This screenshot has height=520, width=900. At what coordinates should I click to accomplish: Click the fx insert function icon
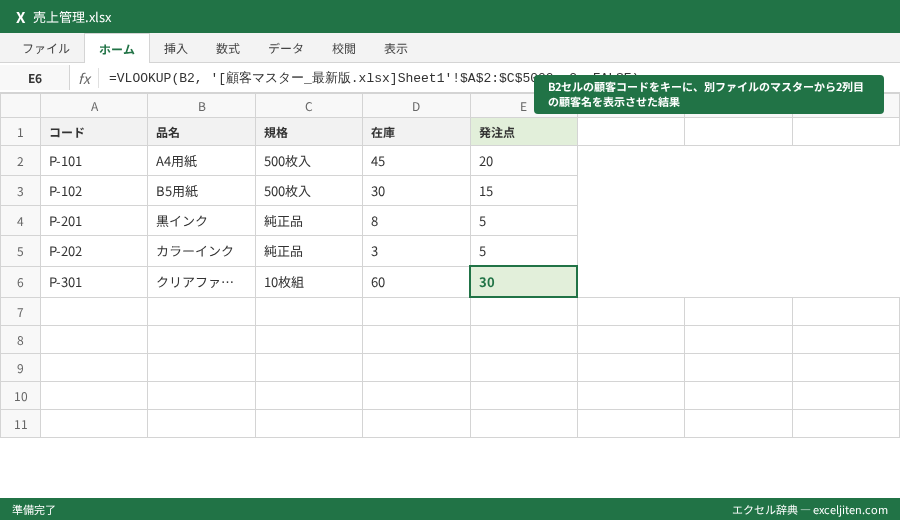pyautogui.click(x=84, y=79)
